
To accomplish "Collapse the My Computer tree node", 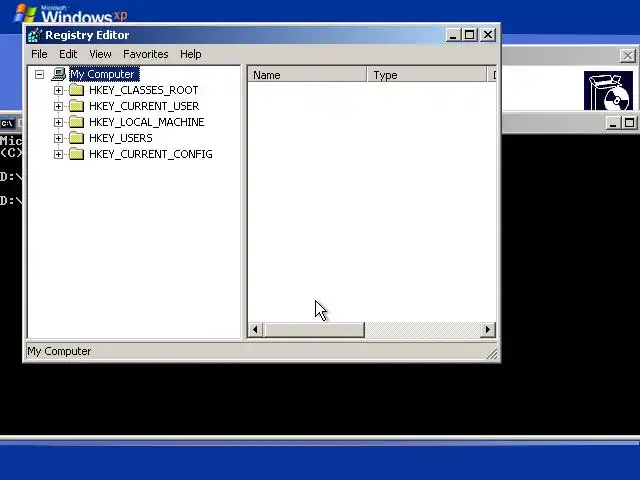I will click(39, 74).
